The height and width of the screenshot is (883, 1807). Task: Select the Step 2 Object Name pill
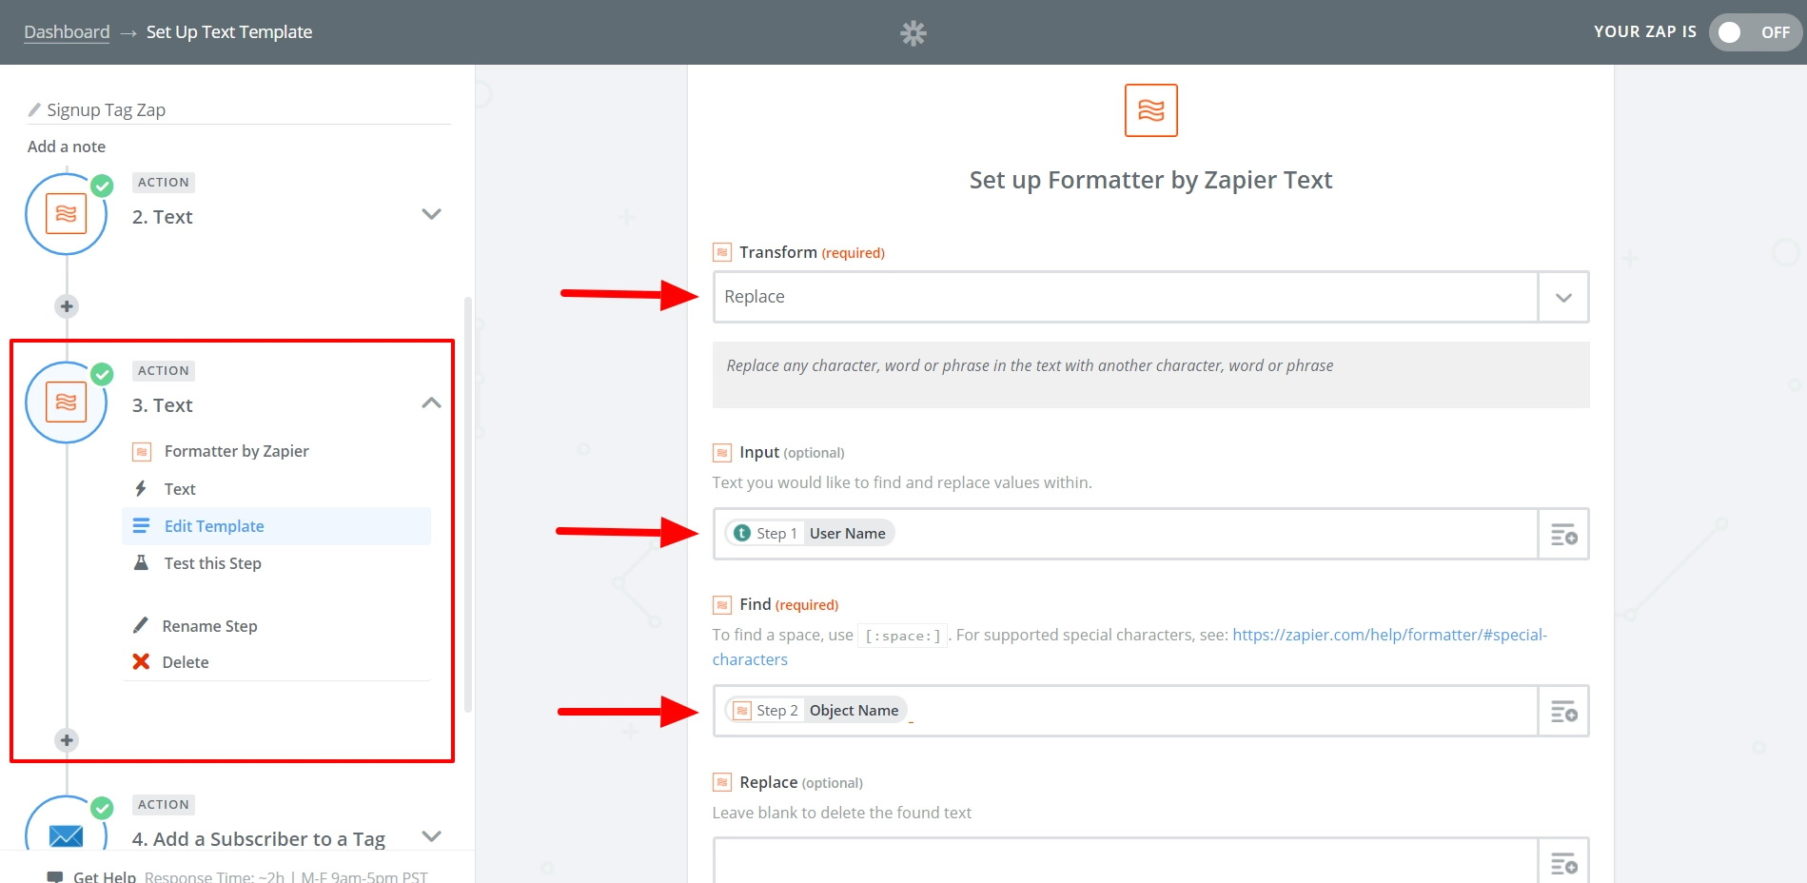(816, 710)
